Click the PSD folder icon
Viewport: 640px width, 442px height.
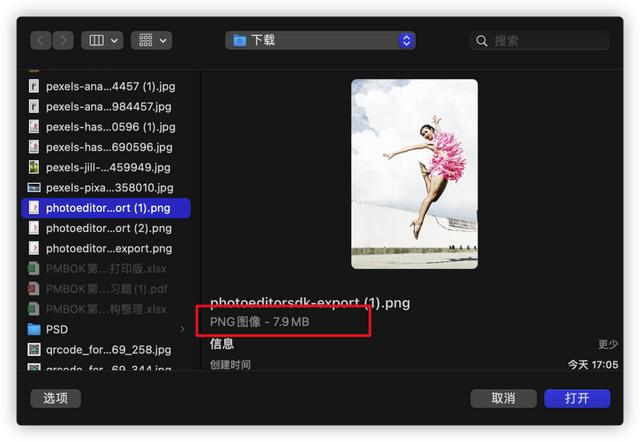34,329
